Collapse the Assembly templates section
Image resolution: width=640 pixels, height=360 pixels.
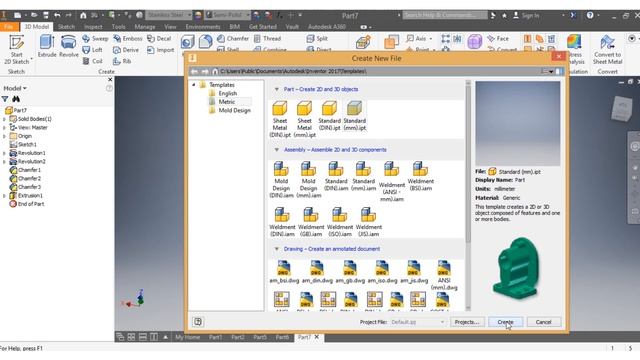pos(276,150)
